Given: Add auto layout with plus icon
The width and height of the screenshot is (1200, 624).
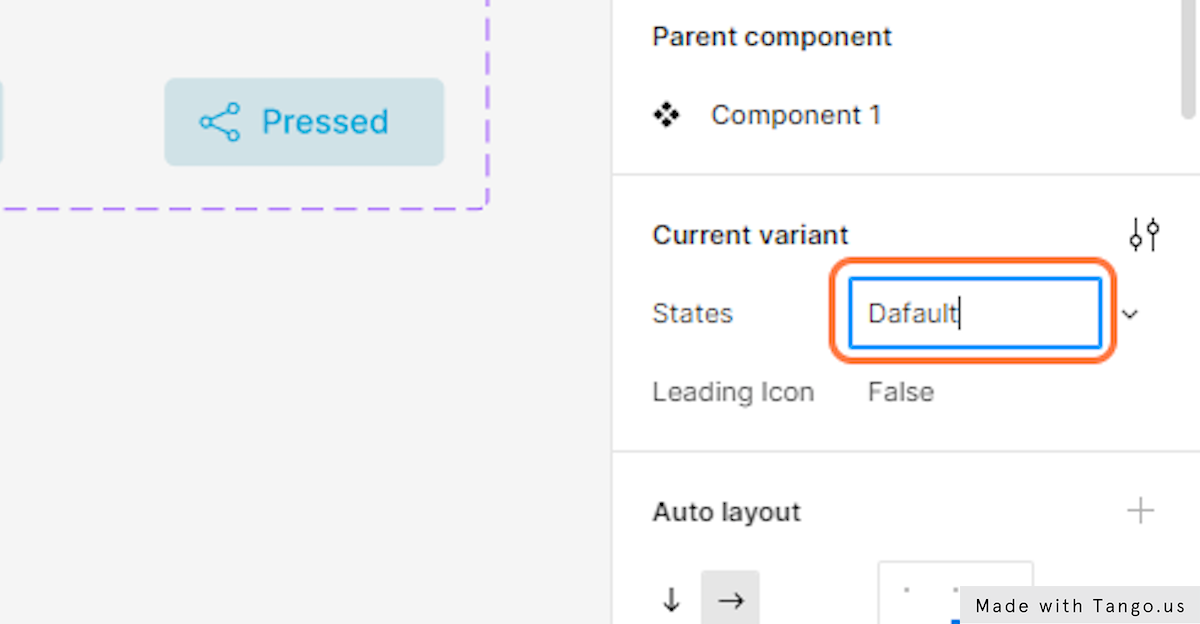Looking at the screenshot, I should [x=1140, y=512].
